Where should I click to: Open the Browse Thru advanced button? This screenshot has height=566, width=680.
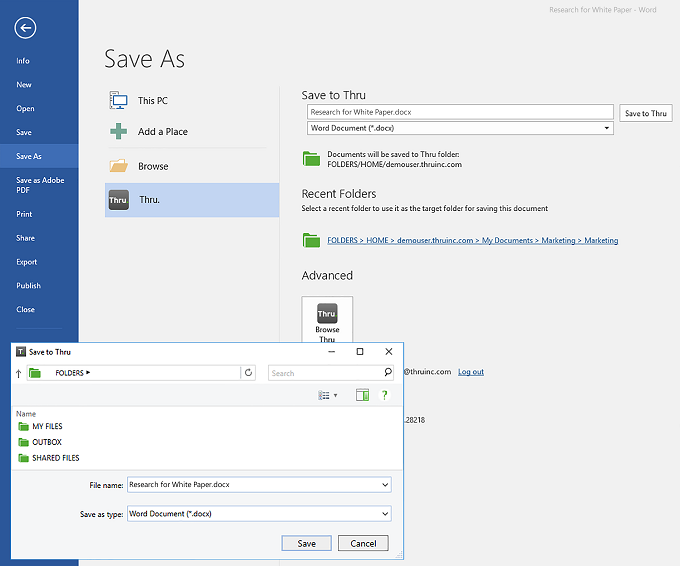pyautogui.click(x=327, y=320)
